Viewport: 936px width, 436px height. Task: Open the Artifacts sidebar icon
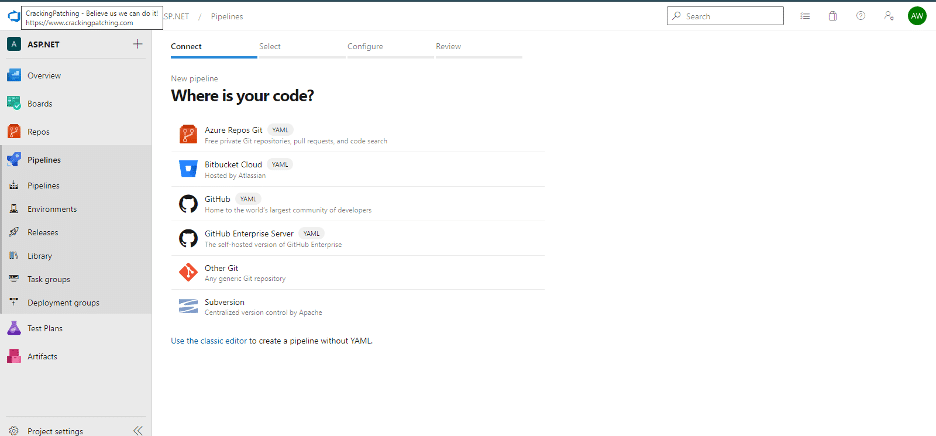click(x=14, y=356)
